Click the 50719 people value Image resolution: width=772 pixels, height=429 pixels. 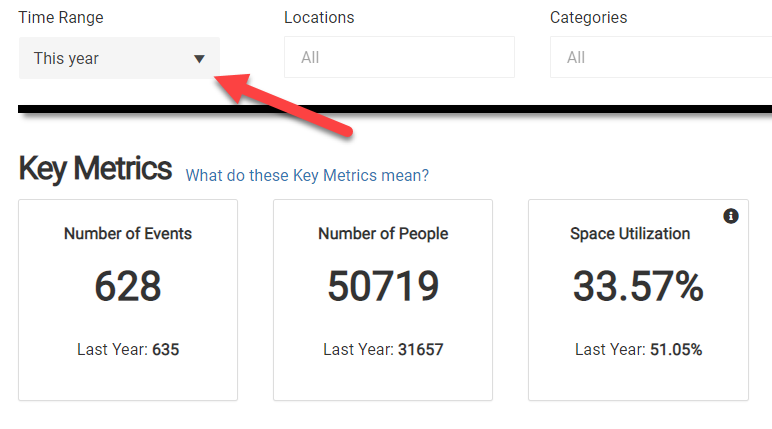coord(383,286)
